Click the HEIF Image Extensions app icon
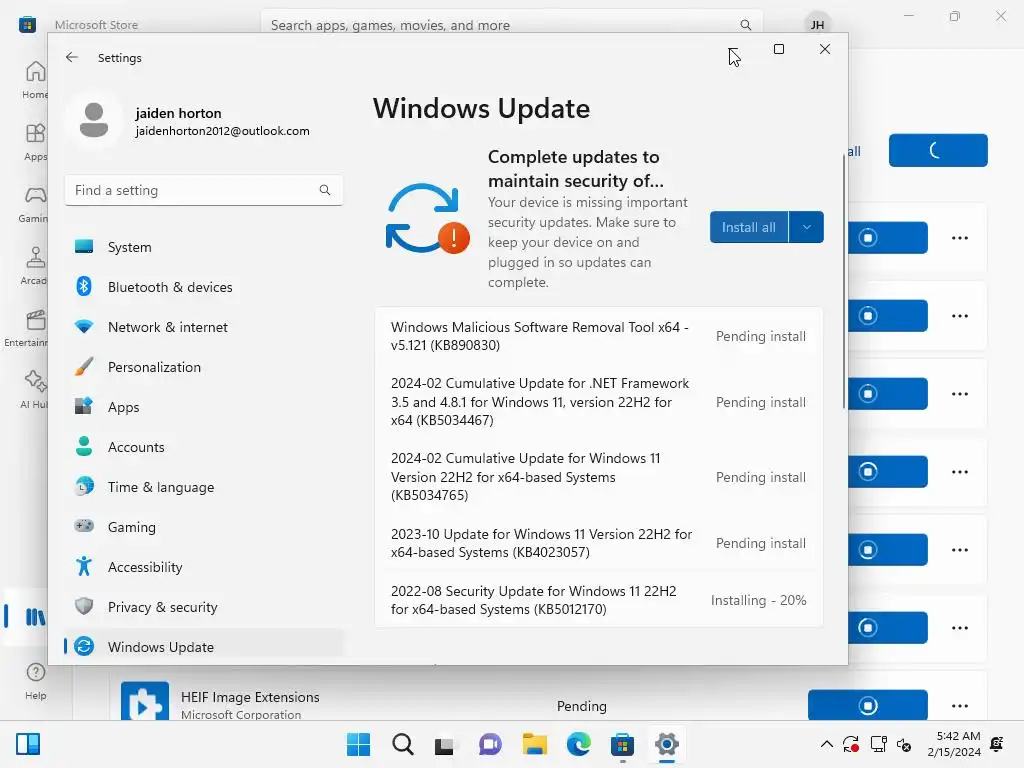 coord(144,701)
